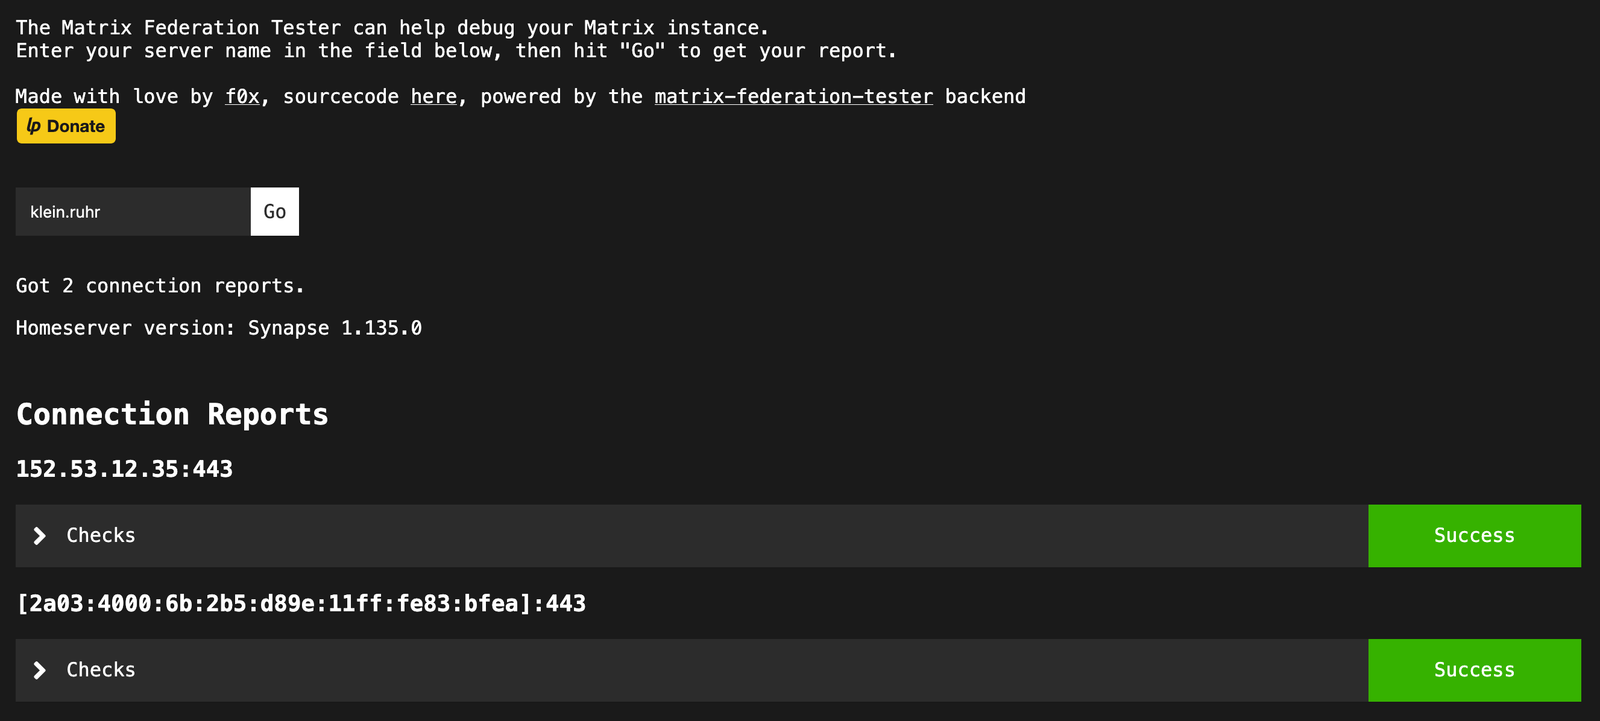
Task: Click the Checks label under the IPv6 address
Action: click(101, 669)
